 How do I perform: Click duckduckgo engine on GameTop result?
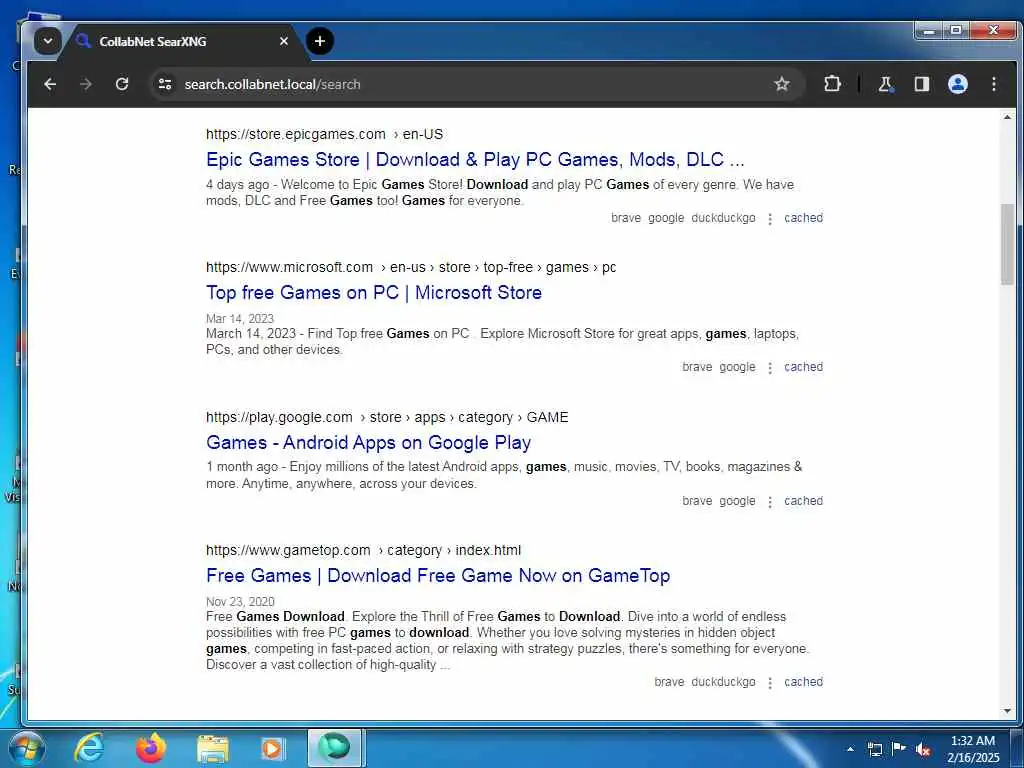(x=723, y=682)
